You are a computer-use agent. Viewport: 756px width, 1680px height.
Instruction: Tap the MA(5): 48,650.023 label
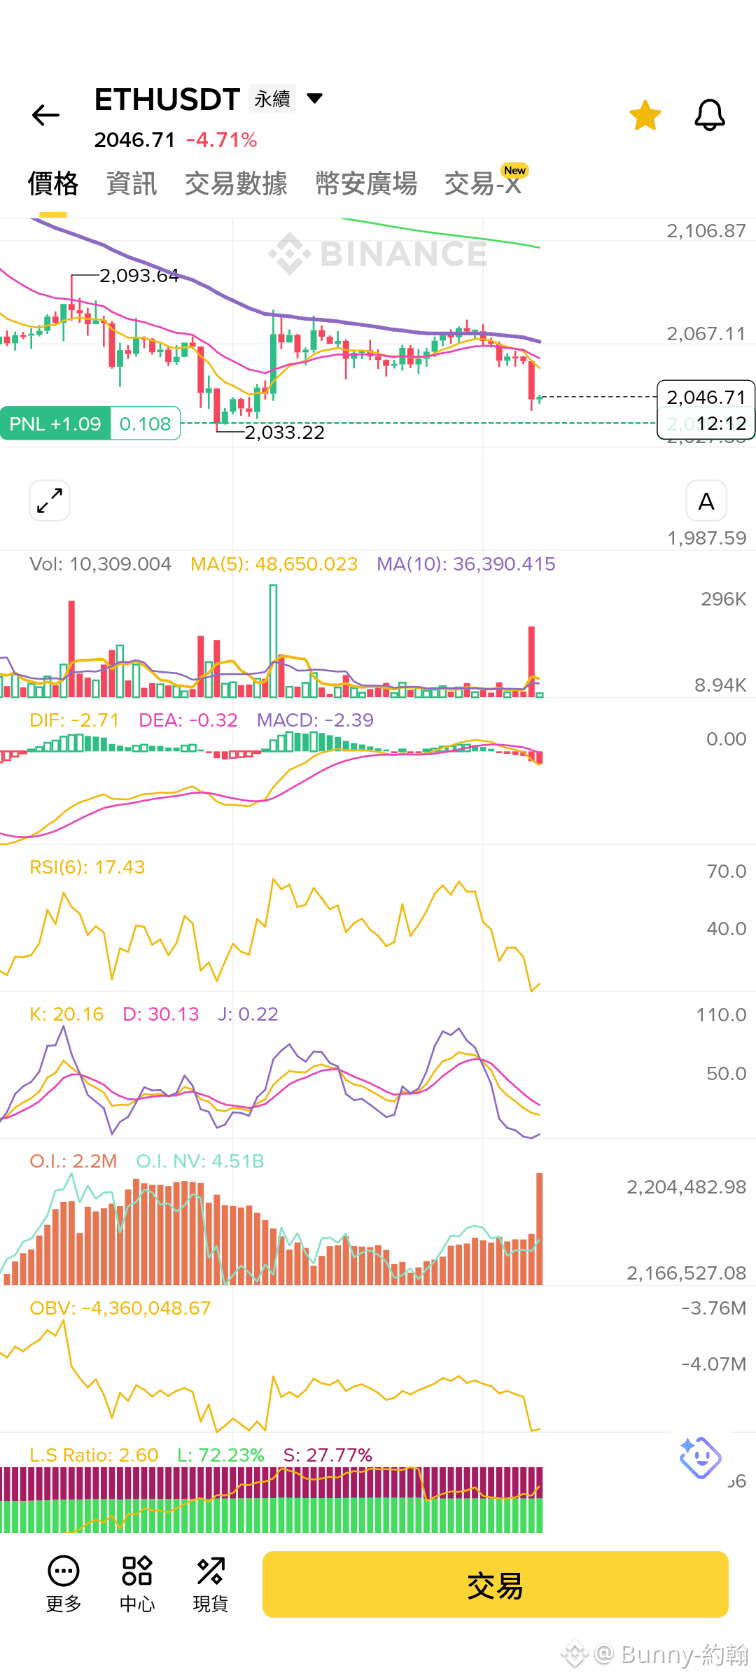(274, 564)
